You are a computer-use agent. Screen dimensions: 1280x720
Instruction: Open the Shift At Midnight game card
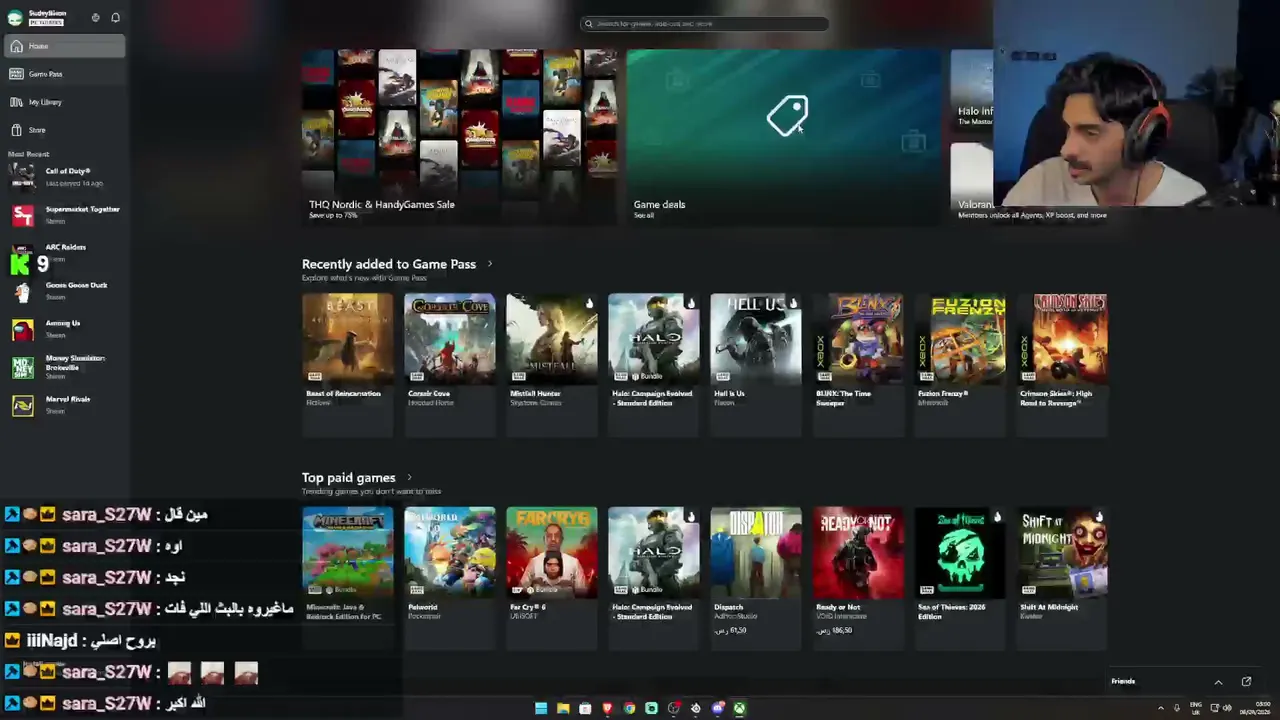click(1062, 579)
